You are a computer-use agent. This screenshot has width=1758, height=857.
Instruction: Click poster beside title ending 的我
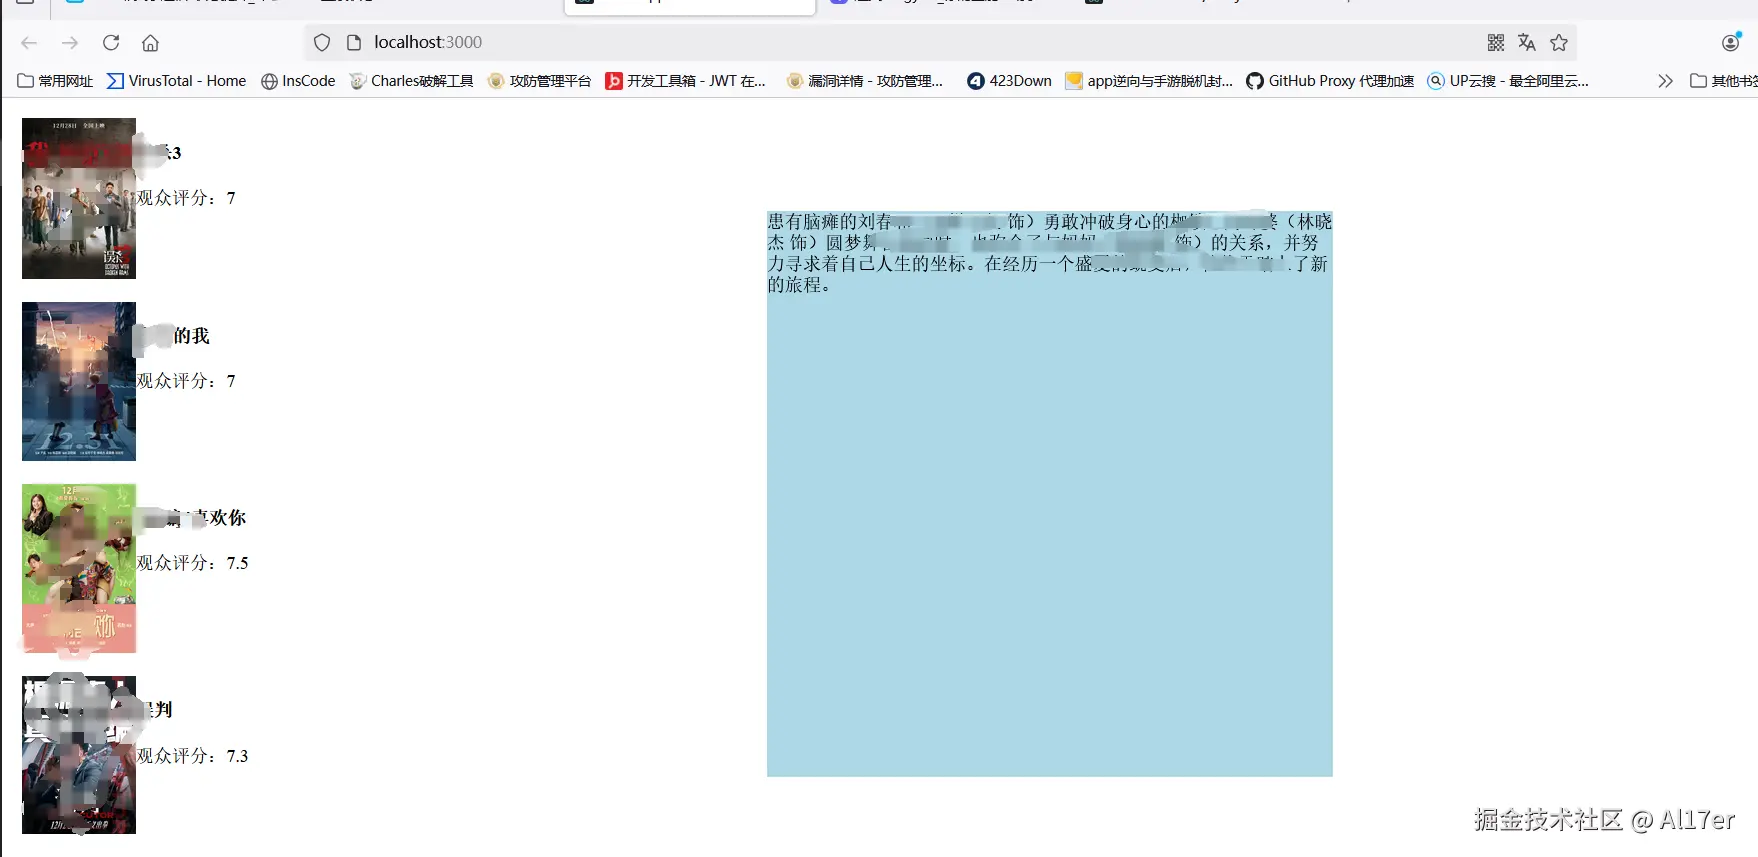pyautogui.click(x=79, y=381)
